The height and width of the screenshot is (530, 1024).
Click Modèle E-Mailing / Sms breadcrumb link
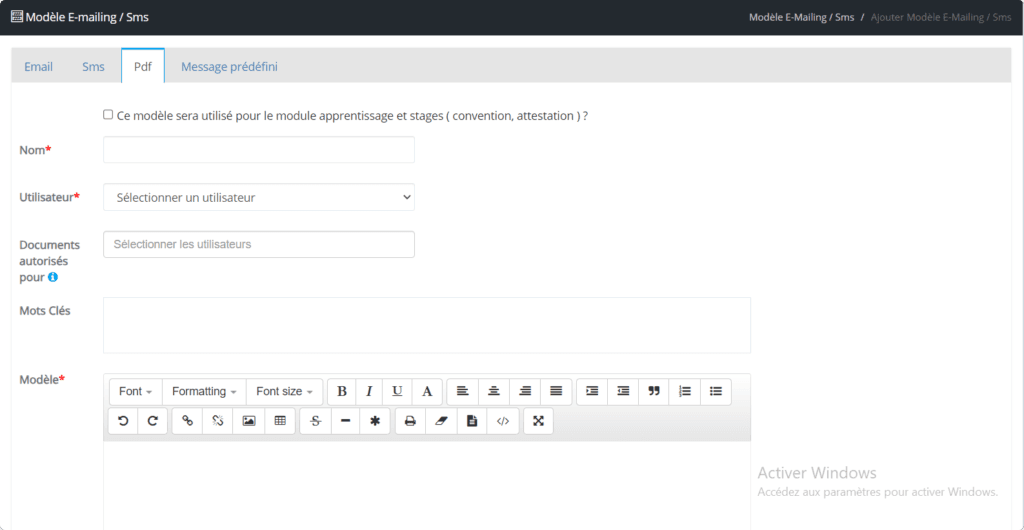(x=801, y=17)
